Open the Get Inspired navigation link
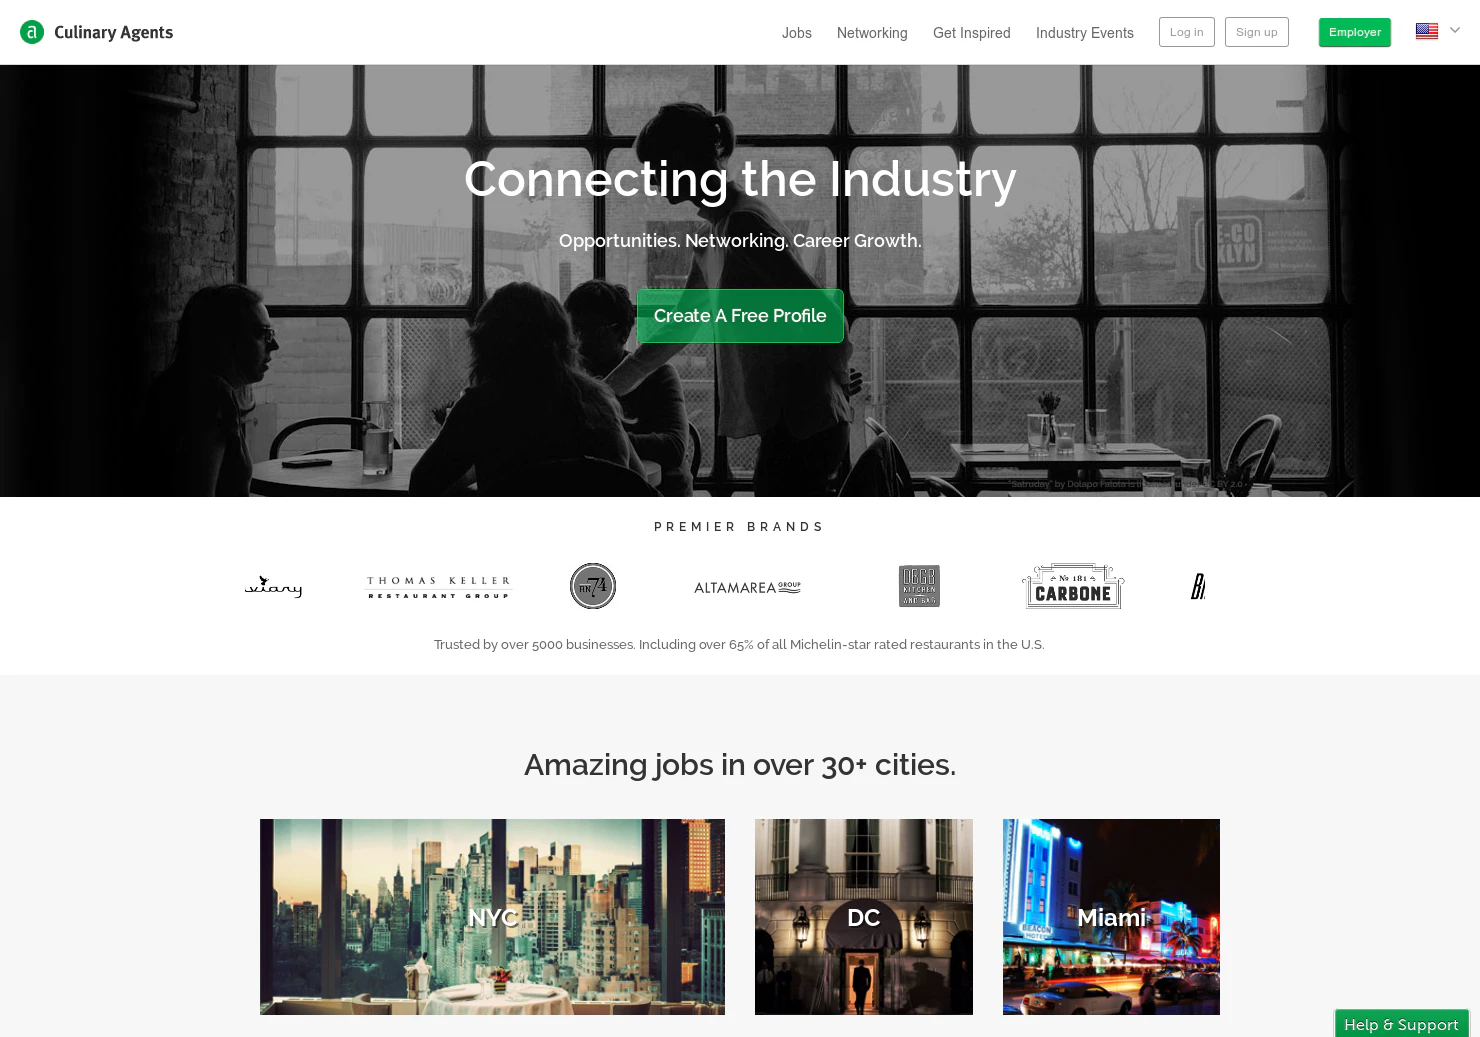This screenshot has height=1037, width=1480. click(972, 33)
